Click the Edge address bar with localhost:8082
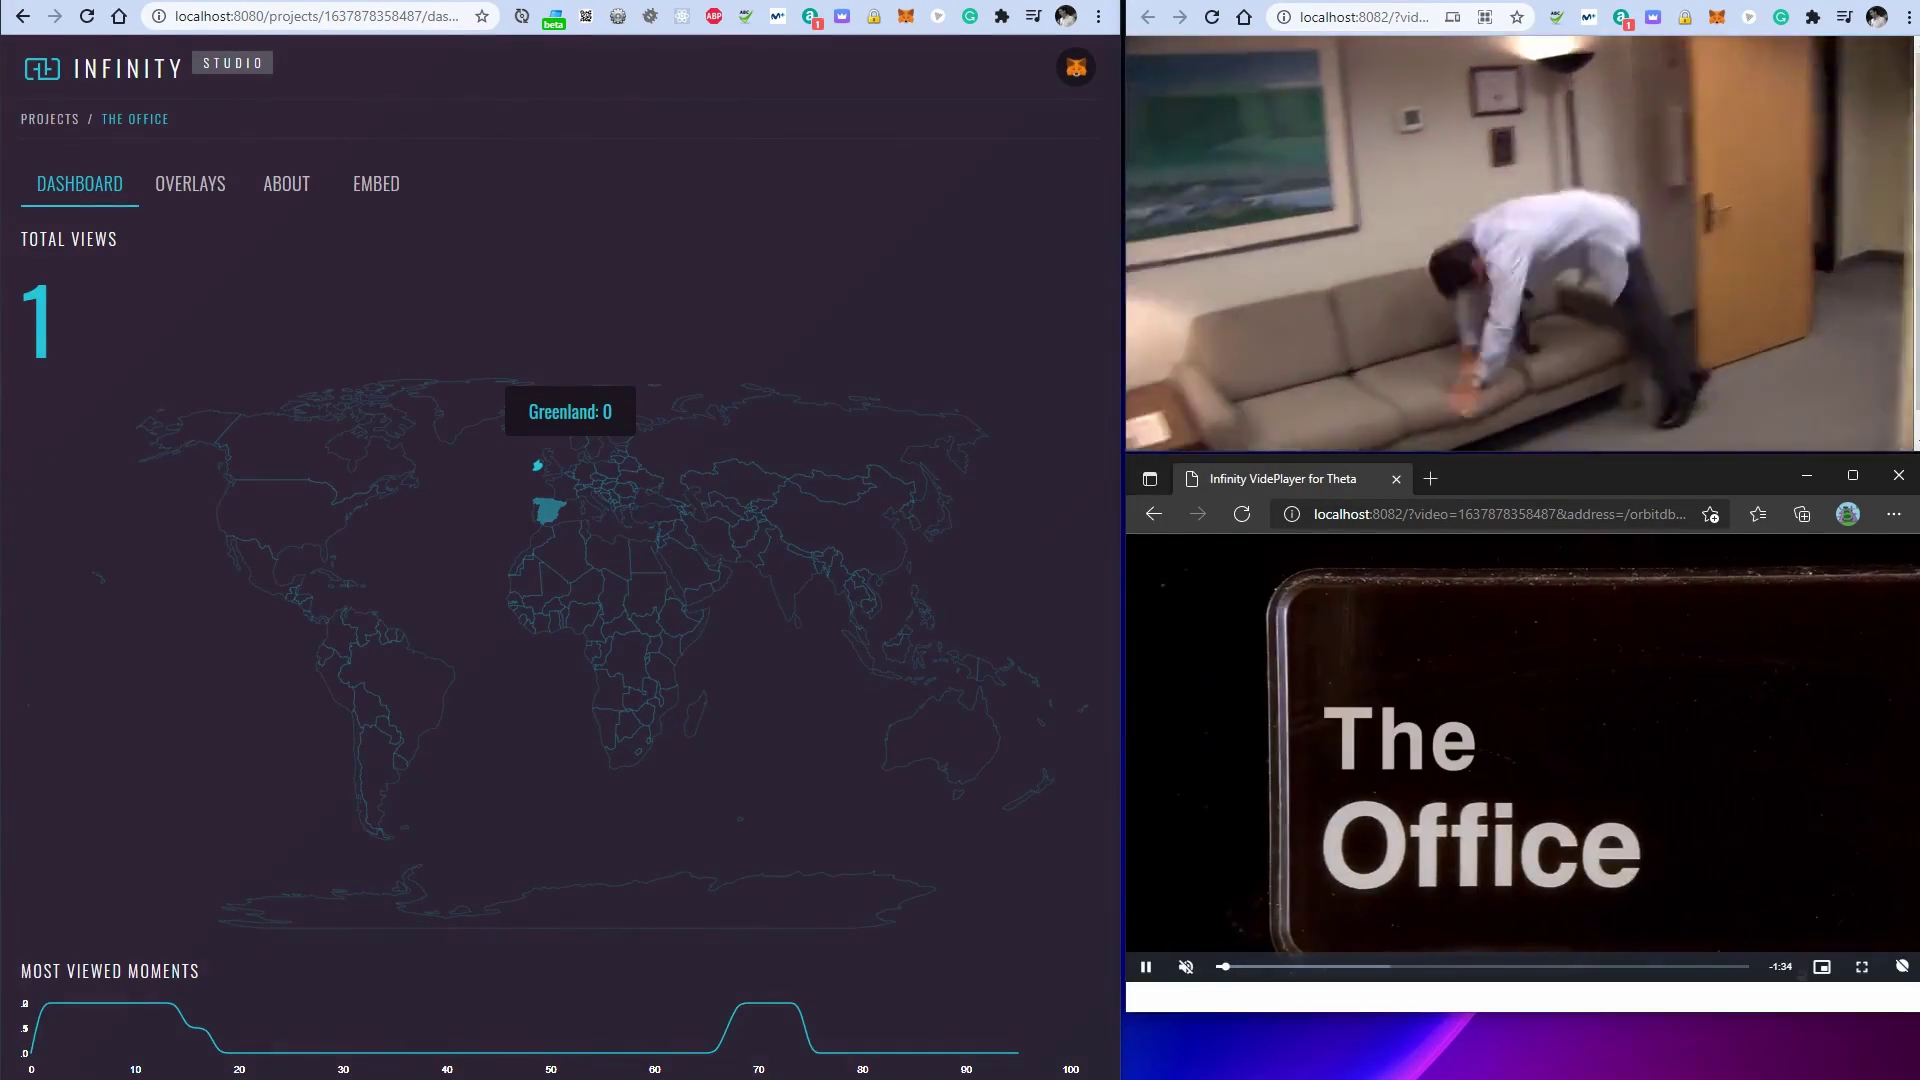Screen dimensions: 1920x1080 pyautogui.click(x=1498, y=514)
